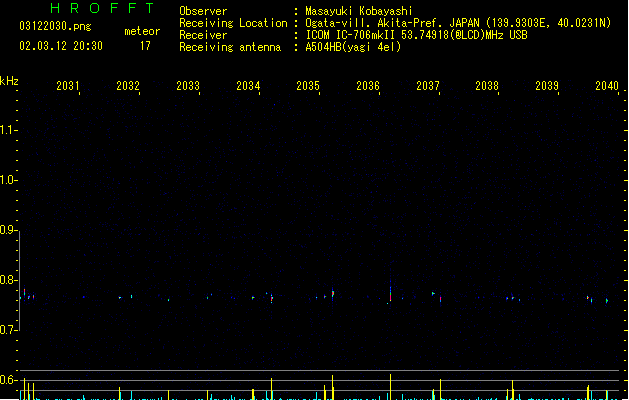This screenshot has width=629, height=400.
Task: Click the meteor echo just after 2035
Action: (x=333, y=294)
